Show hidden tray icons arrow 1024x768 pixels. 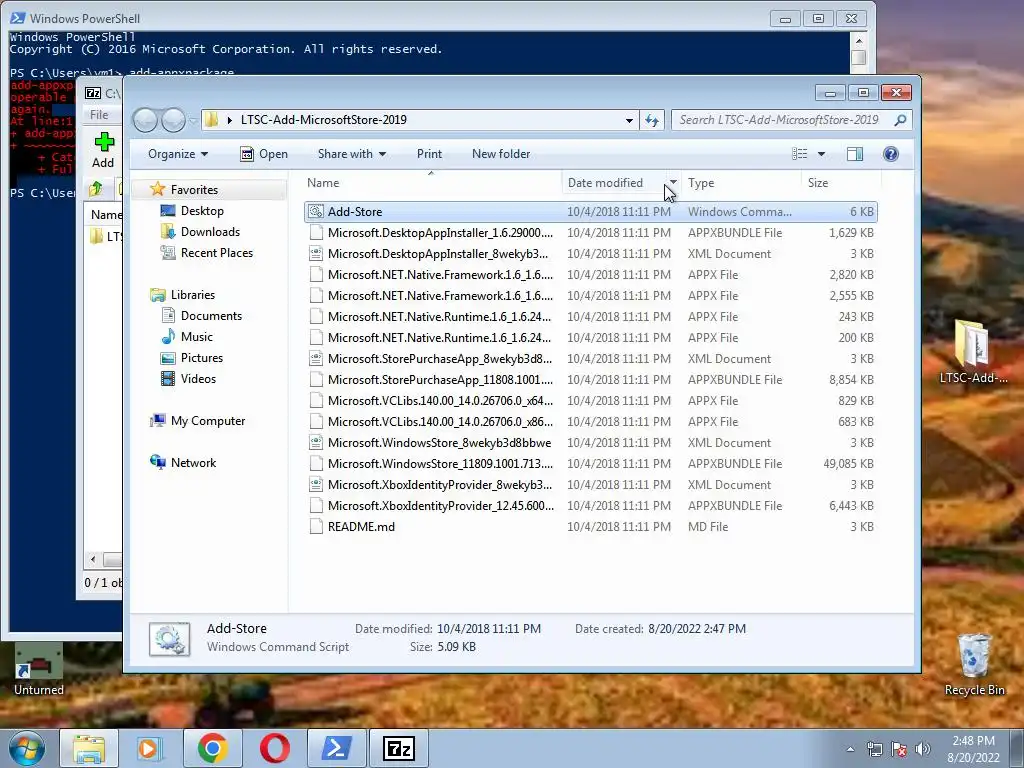850,749
